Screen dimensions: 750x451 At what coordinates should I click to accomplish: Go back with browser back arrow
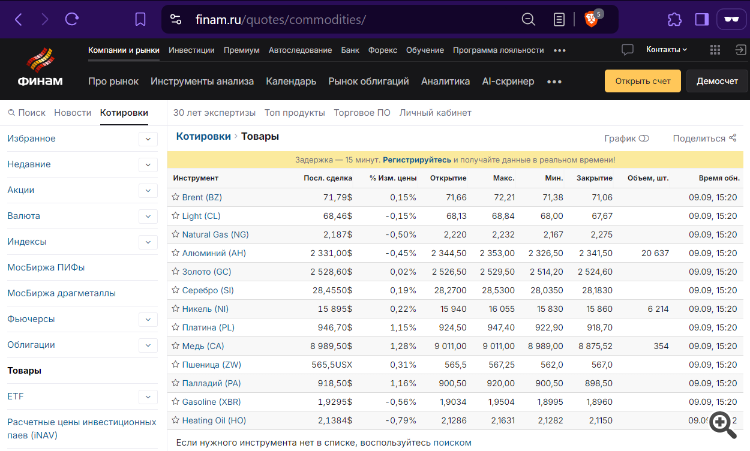19,20
